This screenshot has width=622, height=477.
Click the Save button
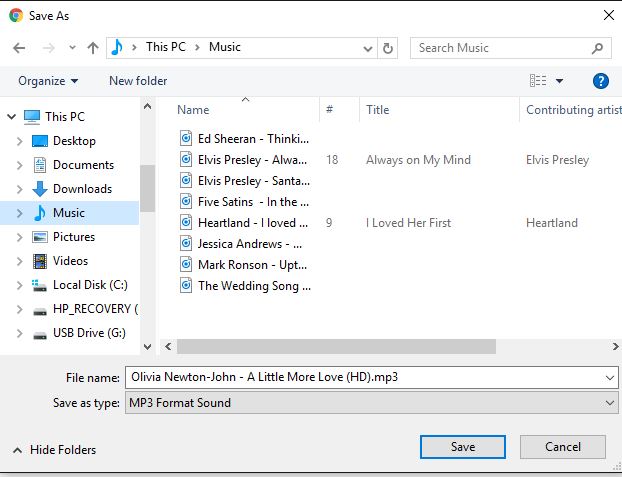coord(463,447)
